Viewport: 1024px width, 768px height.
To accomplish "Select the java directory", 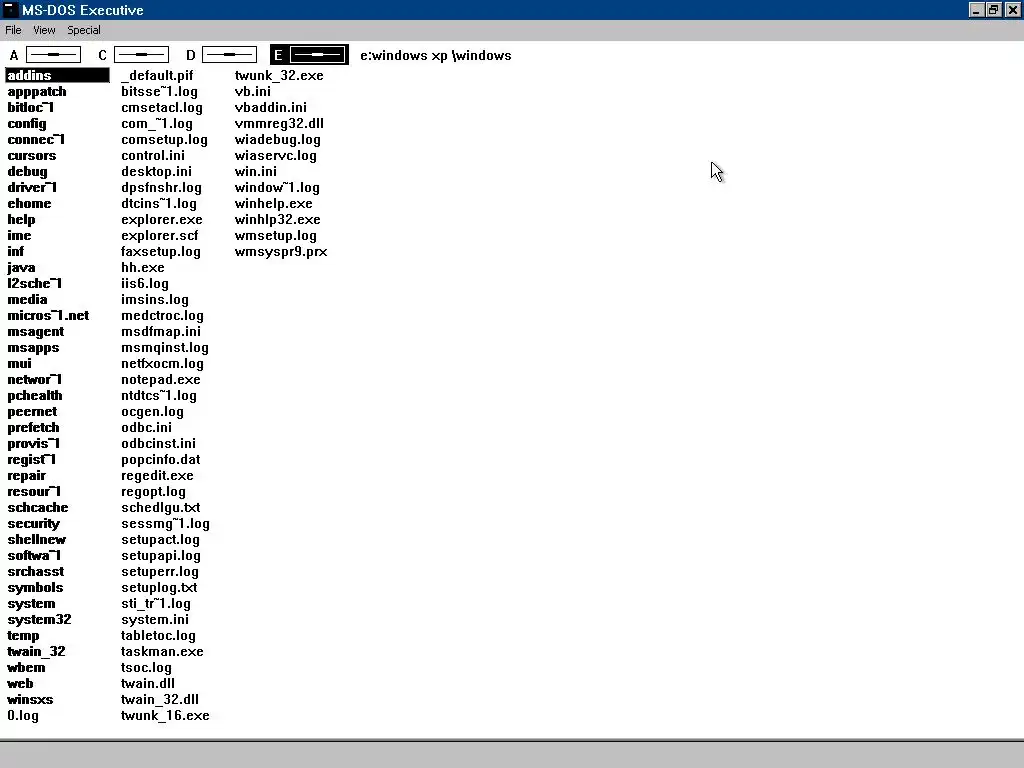I will tap(21, 267).
